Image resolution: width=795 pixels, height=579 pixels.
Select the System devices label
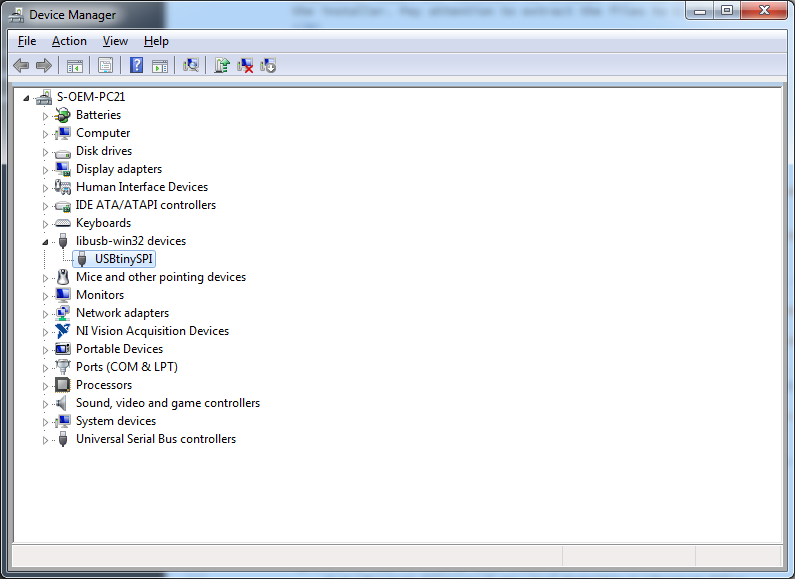pyautogui.click(x=116, y=421)
